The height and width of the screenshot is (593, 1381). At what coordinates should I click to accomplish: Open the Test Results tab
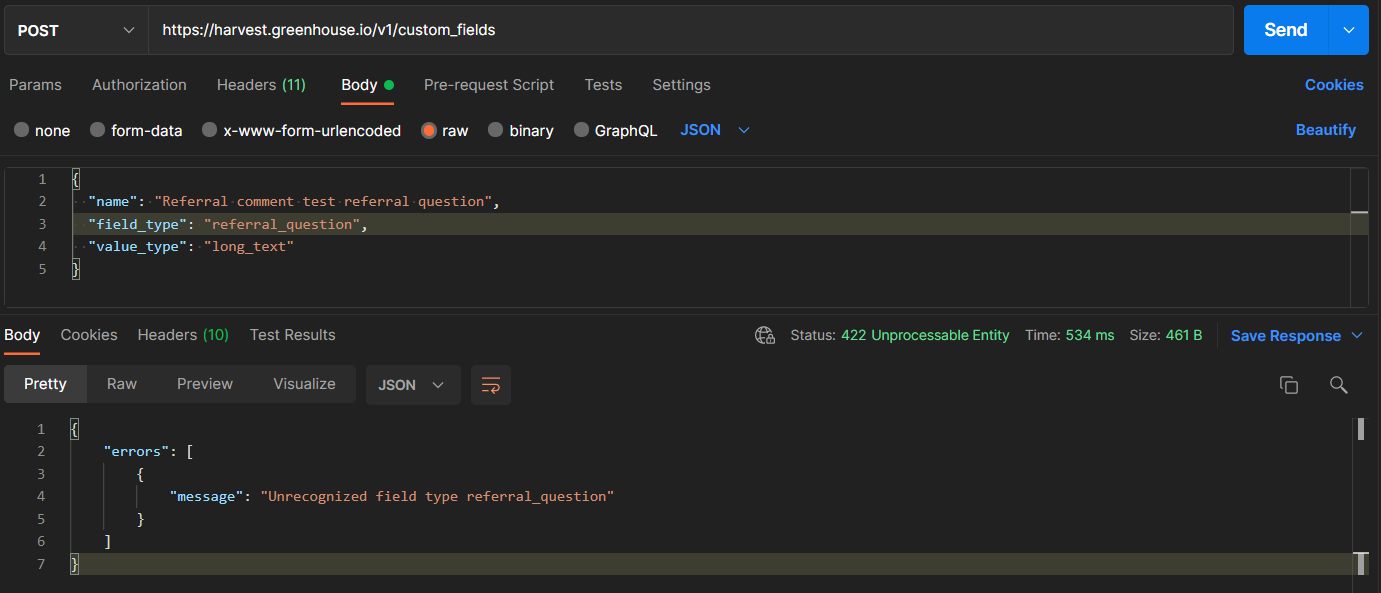[292, 335]
